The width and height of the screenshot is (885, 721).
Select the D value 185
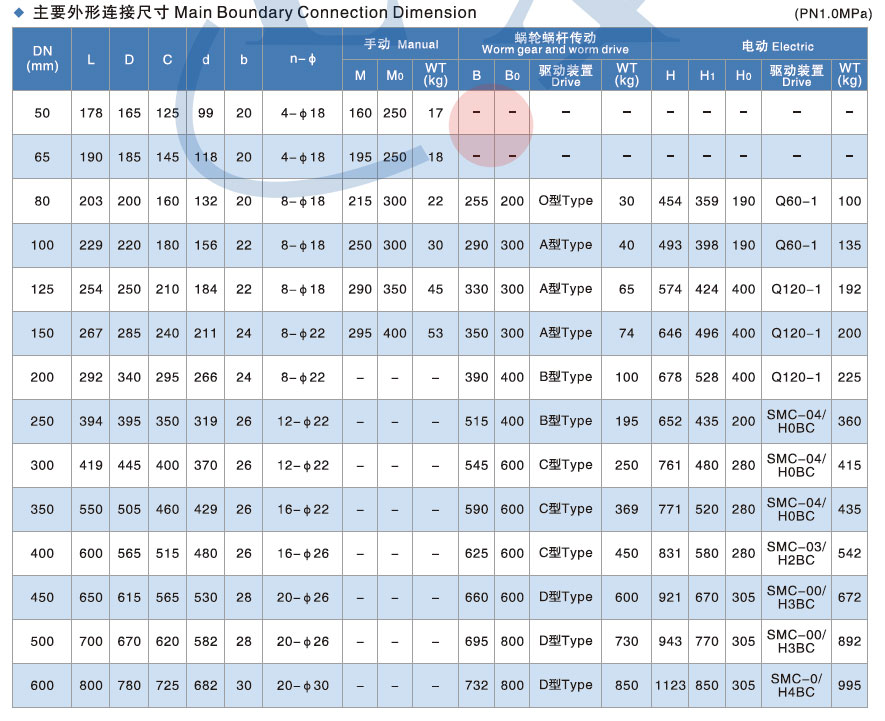click(x=129, y=157)
